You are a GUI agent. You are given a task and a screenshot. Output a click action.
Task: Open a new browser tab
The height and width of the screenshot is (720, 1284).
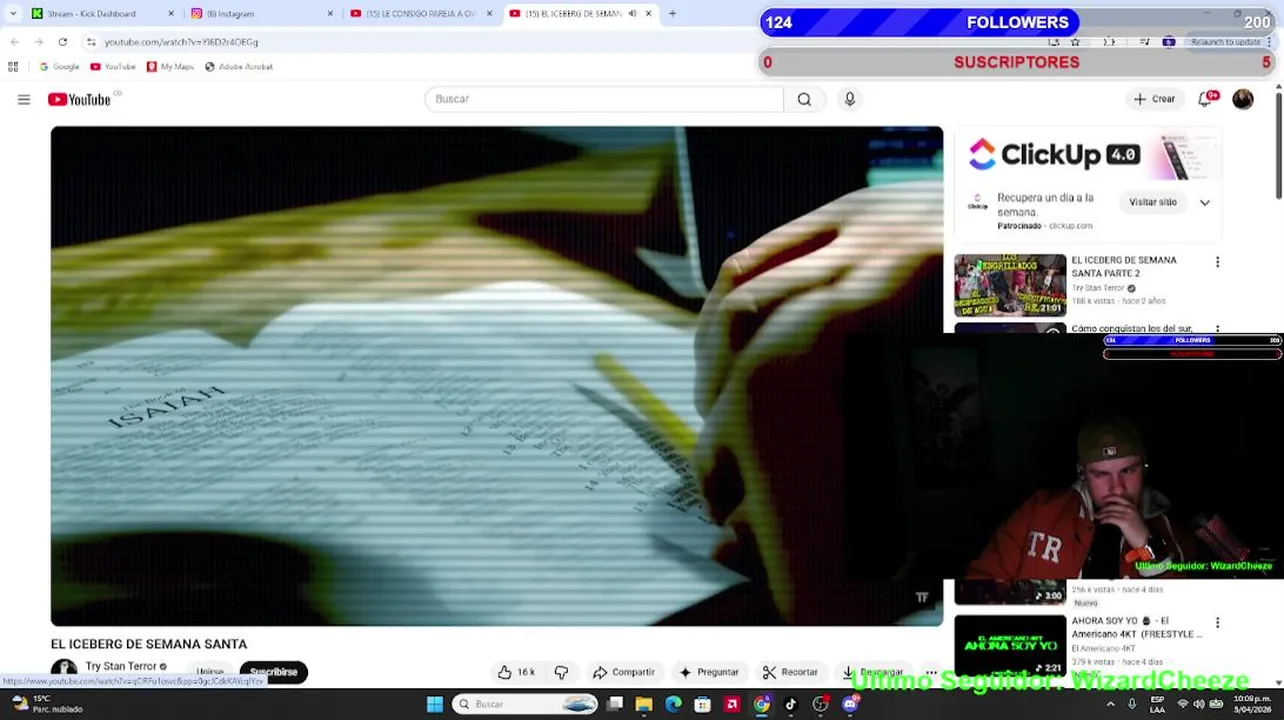tap(672, 14)
